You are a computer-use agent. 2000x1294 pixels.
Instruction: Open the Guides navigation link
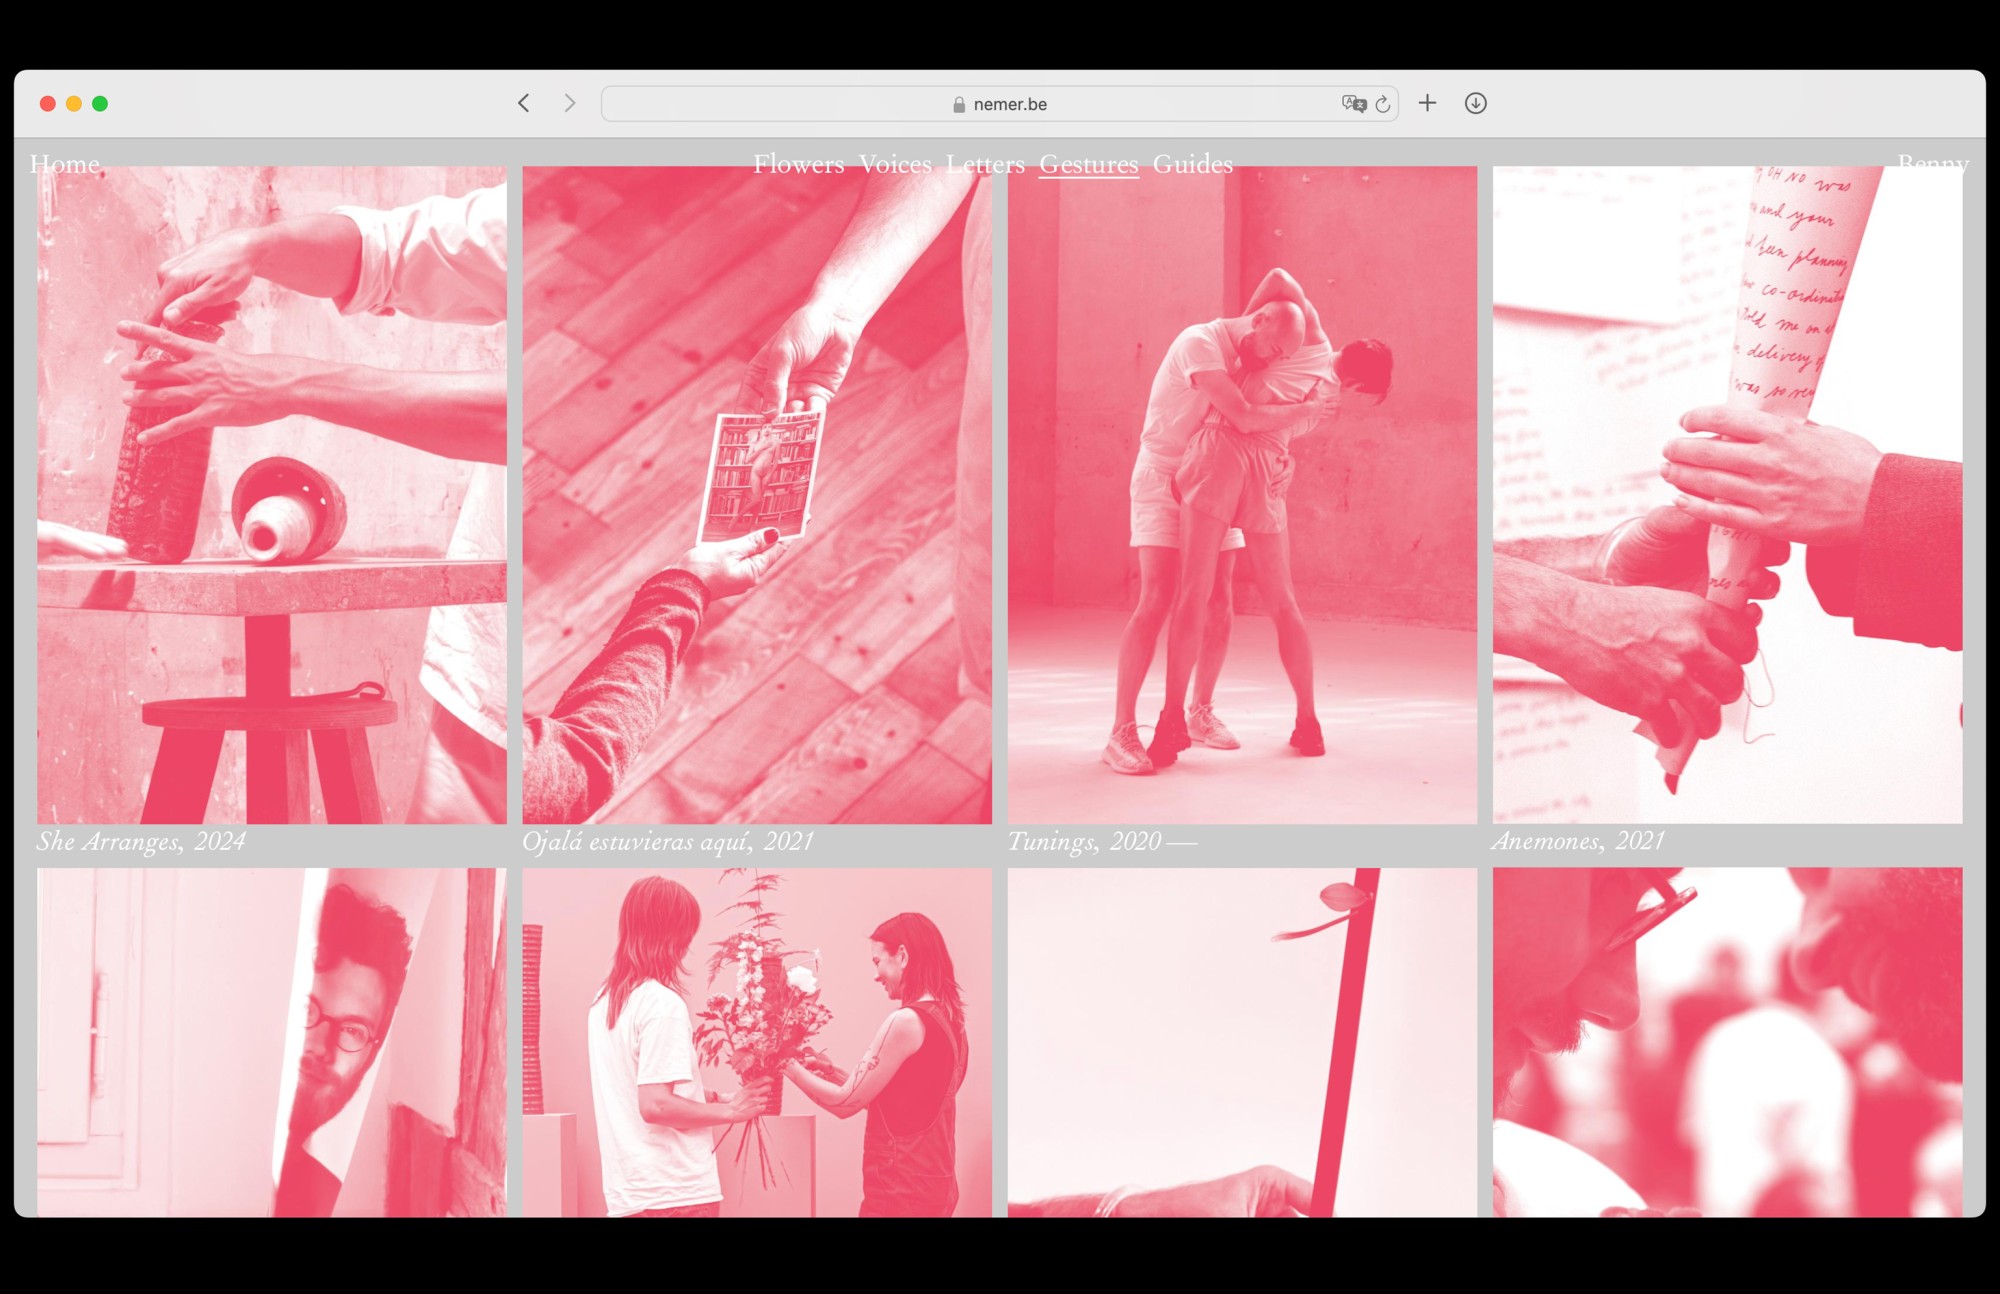(x=1192, y=164)
